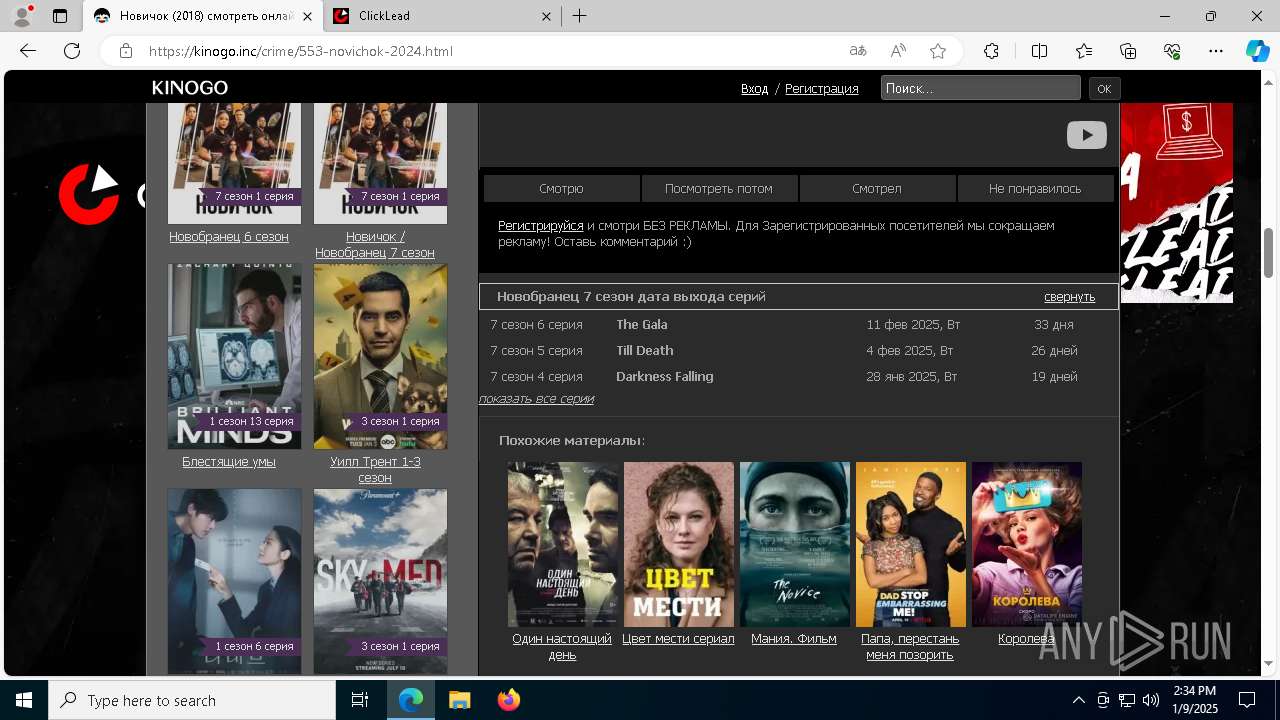Viewport: 1280px width, 720px height.
Task: Open the Регистрация link in the header
Action: pos(821,88)
